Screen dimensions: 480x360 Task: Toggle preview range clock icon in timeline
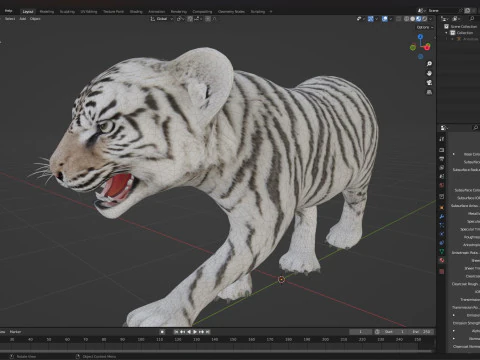click(x=377, y=332)
